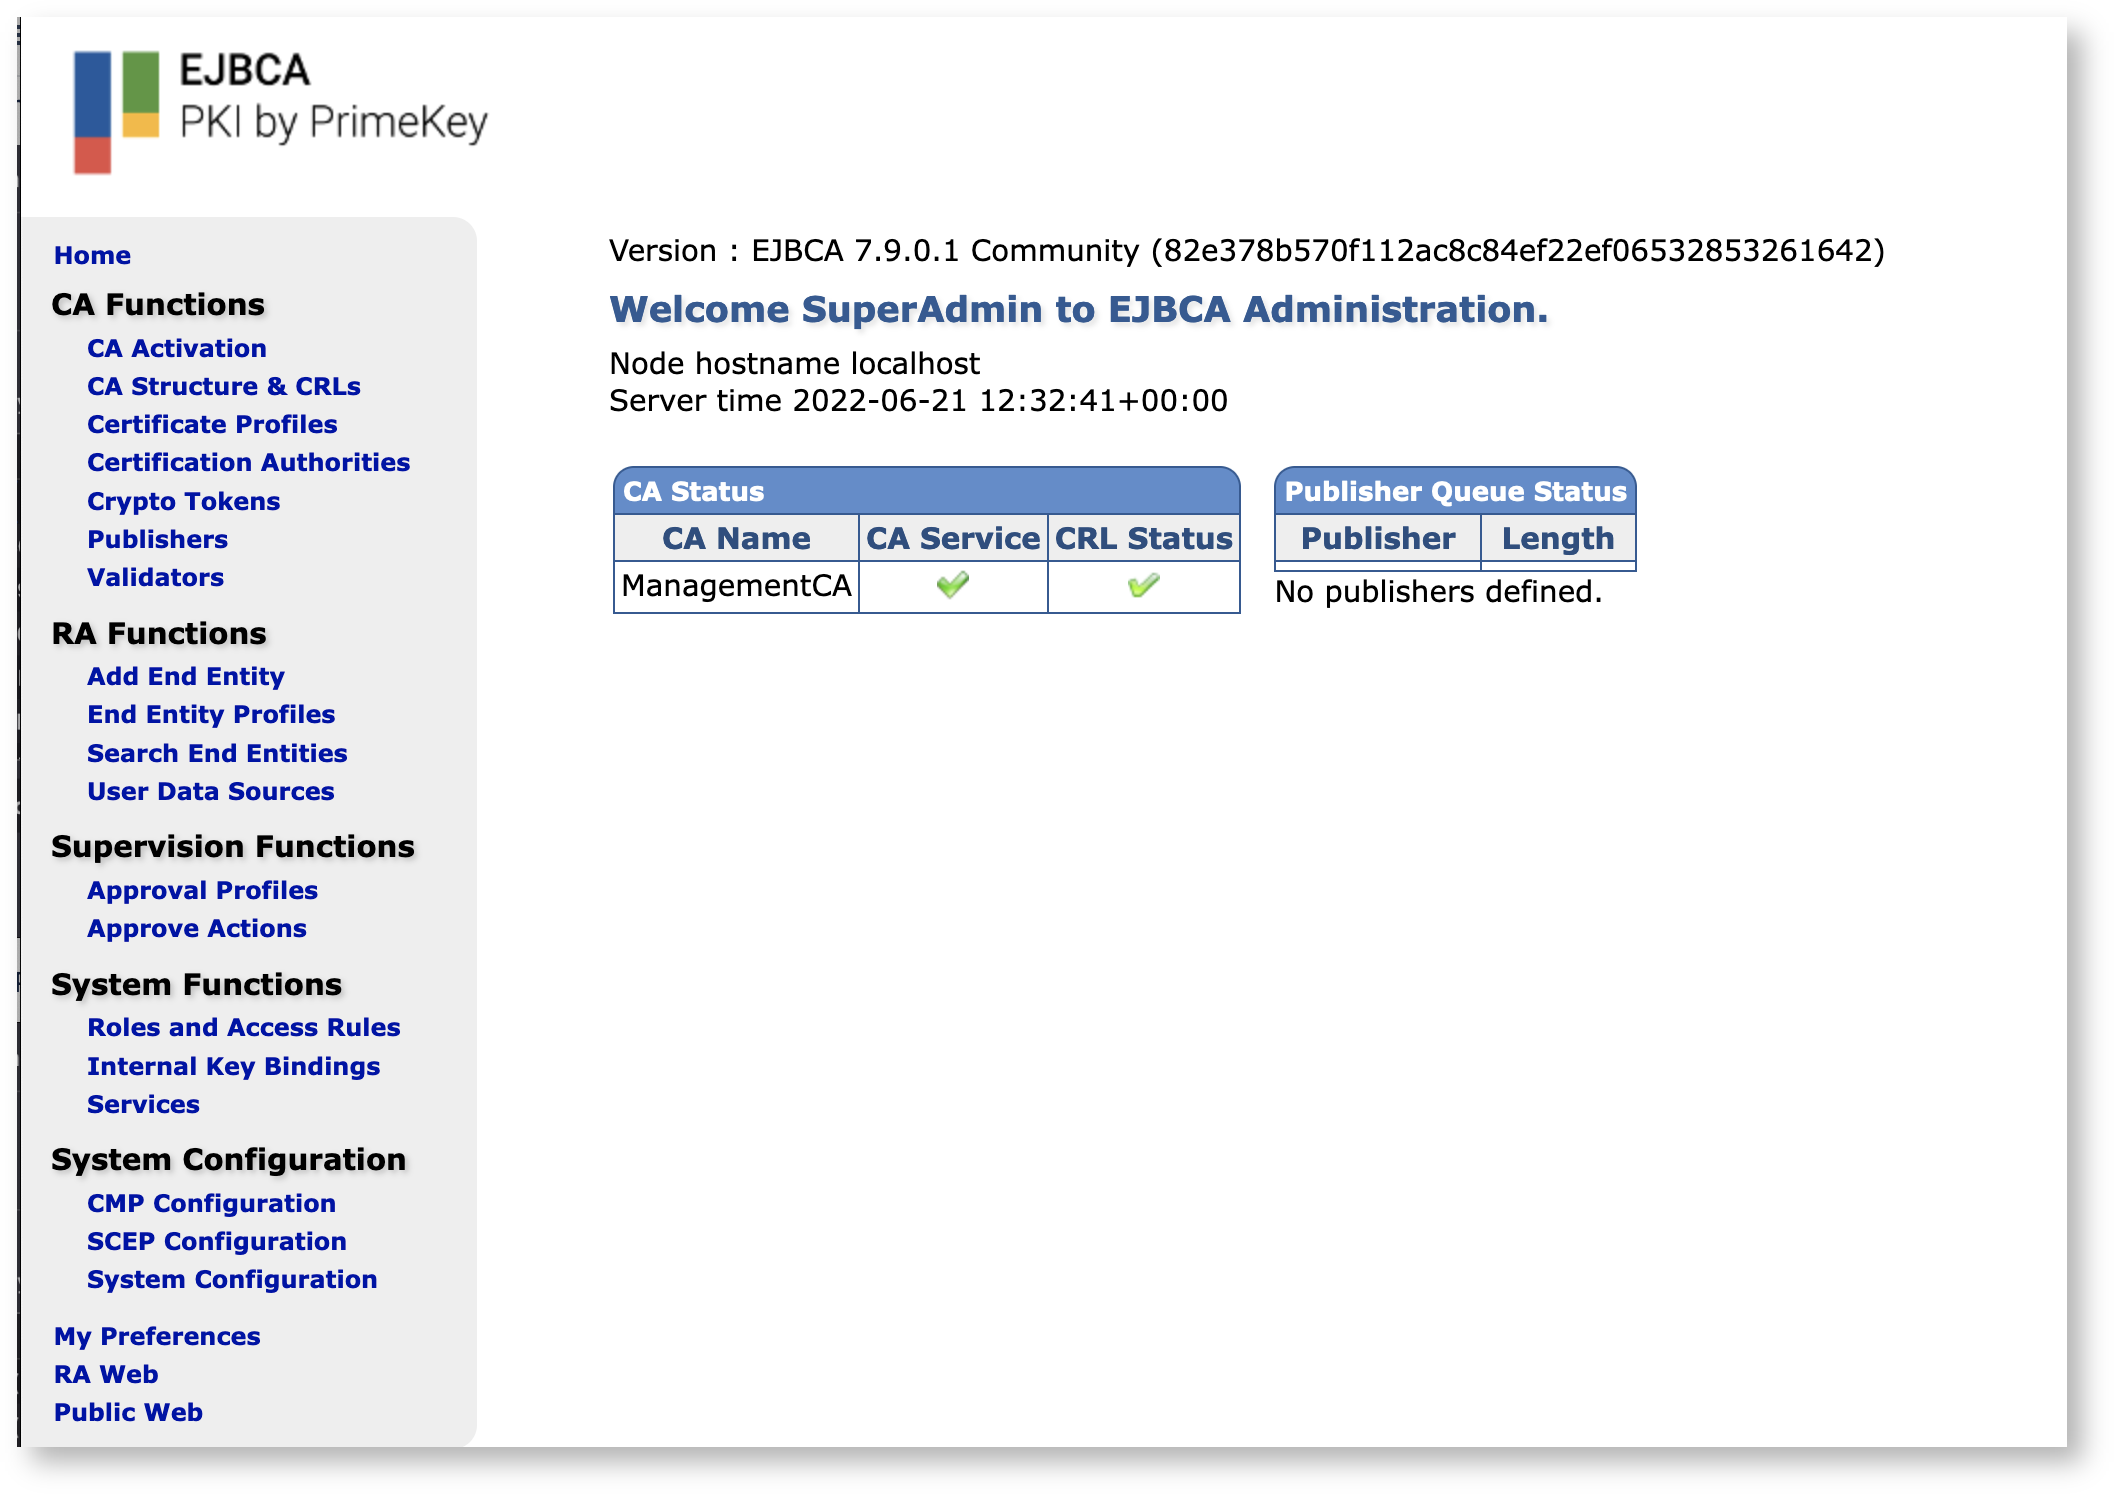
Task: Open Internal Key Bindings
Action: tap(233, 1066)
